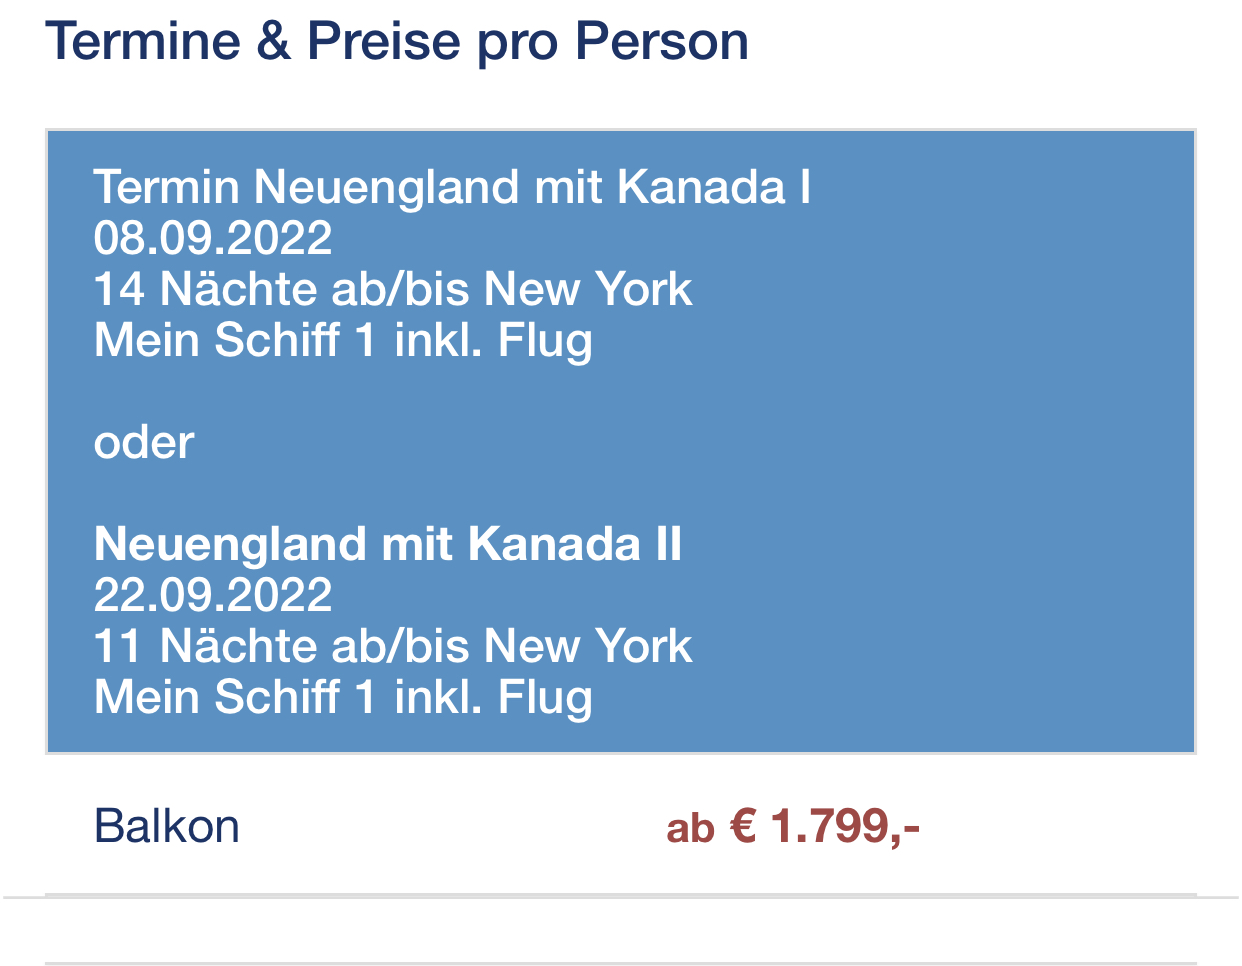Click the 'Termine & Preise pro Person' heading
The width and height of the screenshot is (1242, 966).
click(x=397, y=42)
